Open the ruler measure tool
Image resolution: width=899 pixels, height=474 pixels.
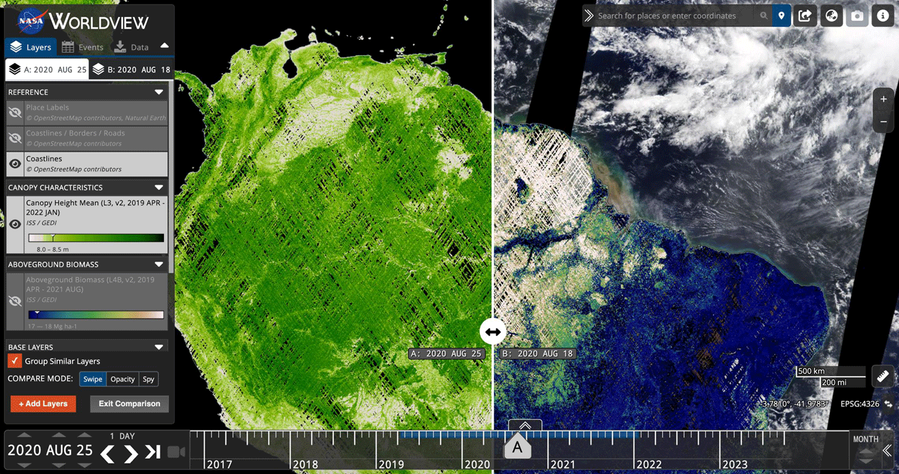pos(881,376)
